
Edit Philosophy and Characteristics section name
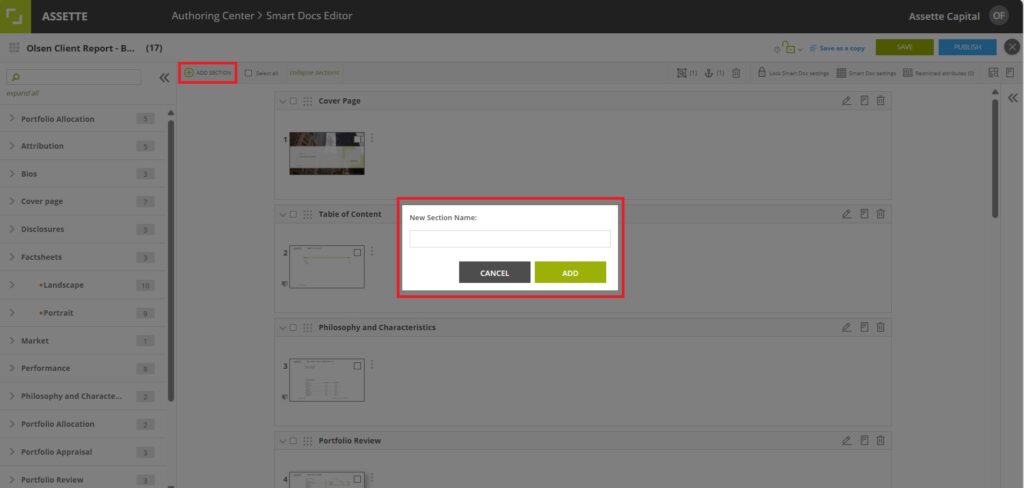coord(846,327)
